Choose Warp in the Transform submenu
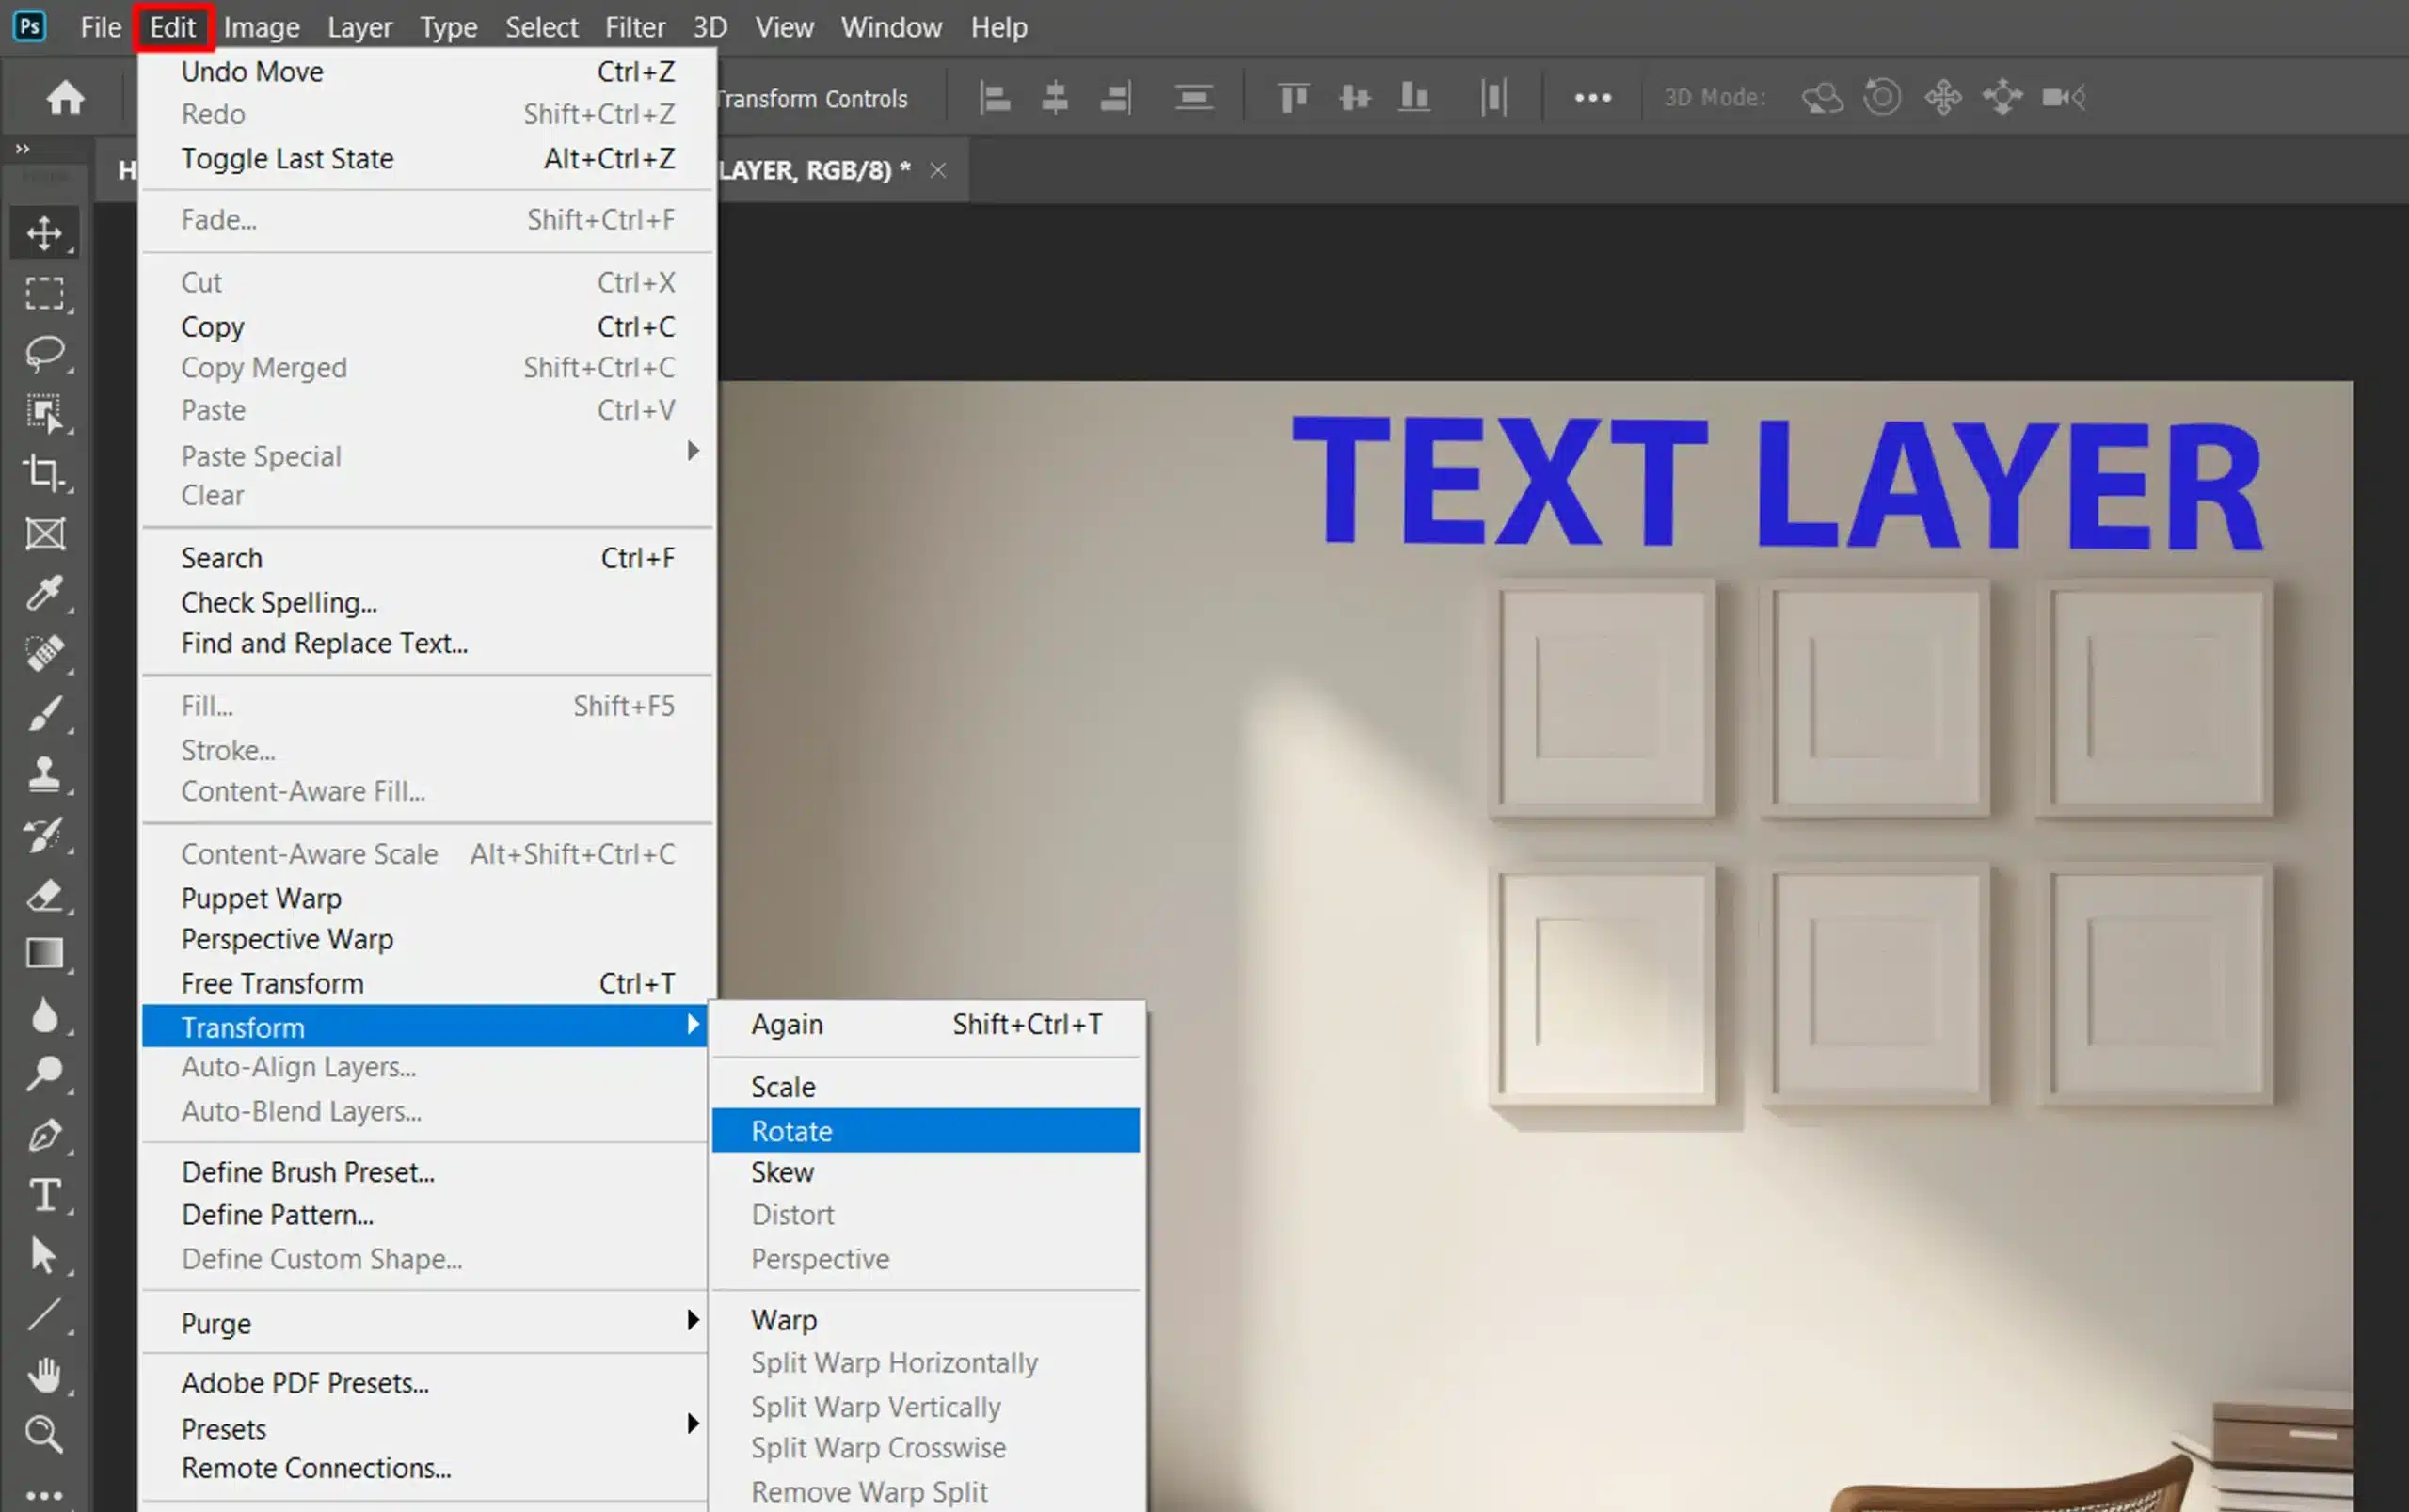This screenshot has width=2409, height=1512. pyautogui.click(x=926, y=1319)
